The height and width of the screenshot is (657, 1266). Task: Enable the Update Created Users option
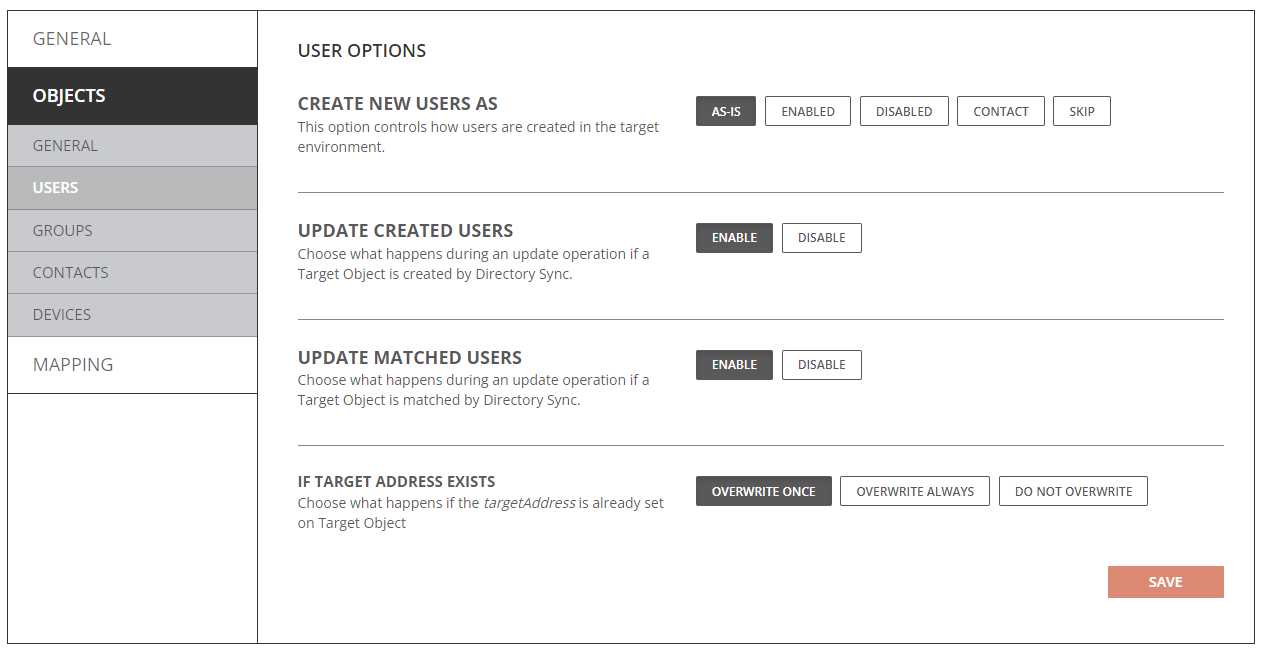pos(734,238)
